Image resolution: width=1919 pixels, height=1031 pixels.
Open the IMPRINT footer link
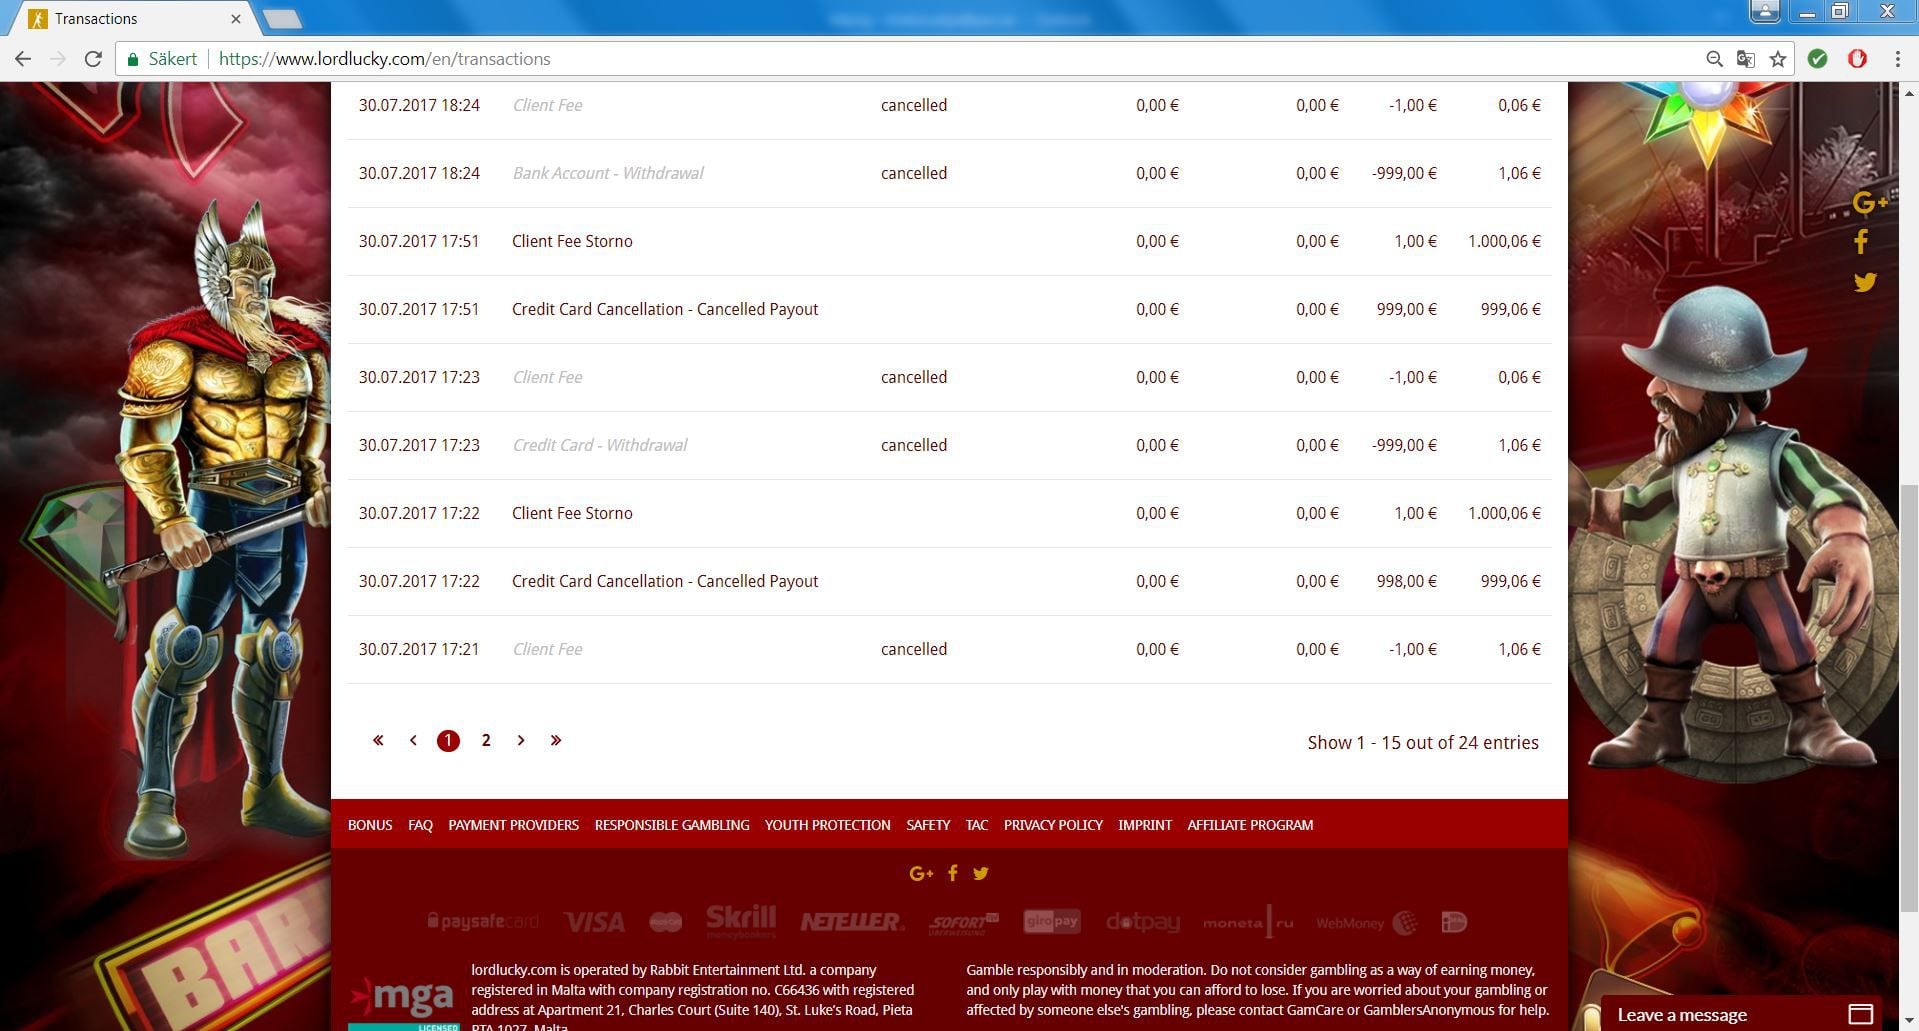[1145, 825]
